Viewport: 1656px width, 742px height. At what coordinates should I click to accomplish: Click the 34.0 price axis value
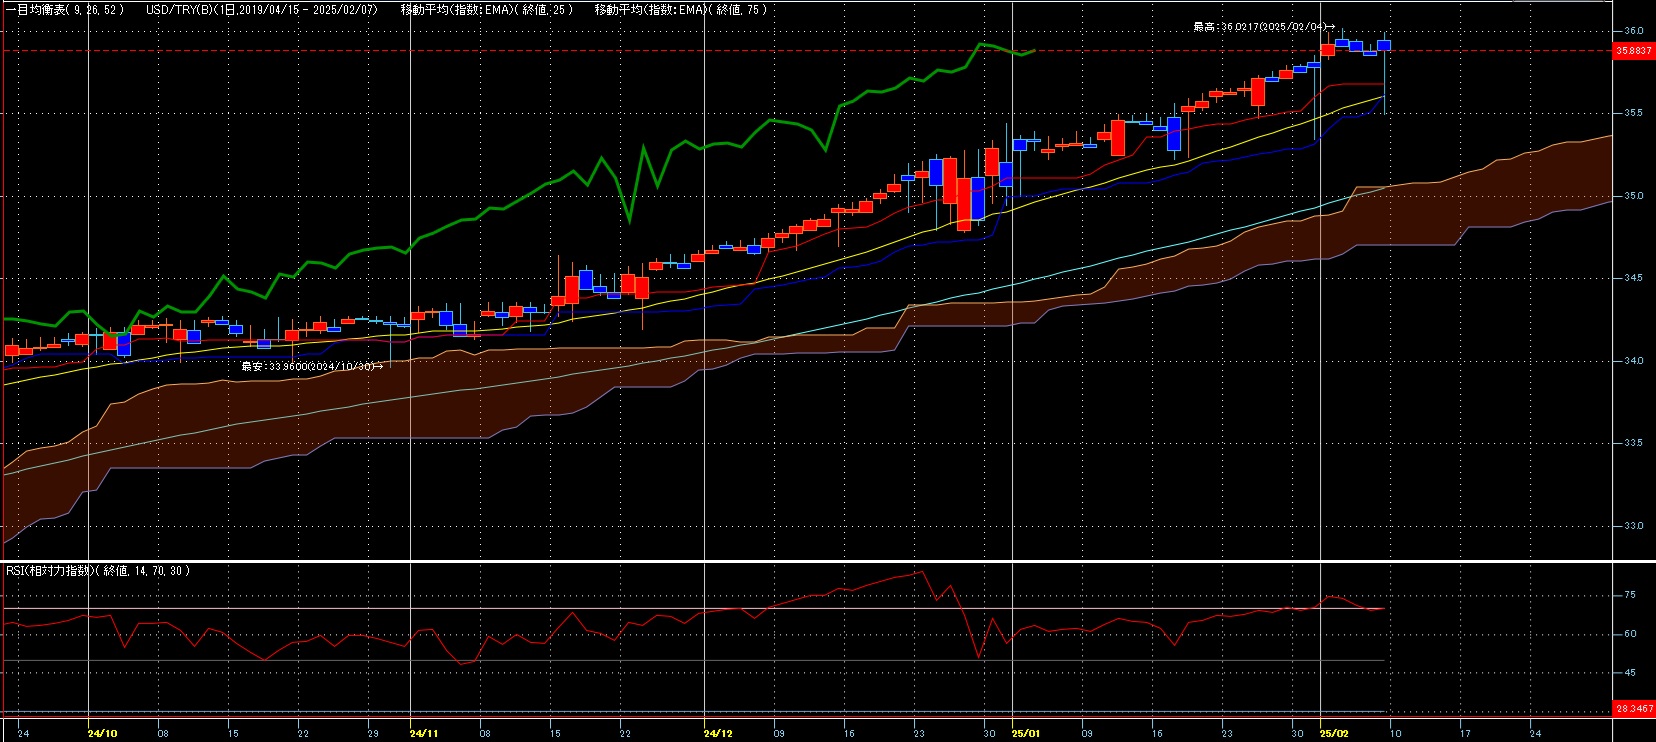(x=1633, y=361)
